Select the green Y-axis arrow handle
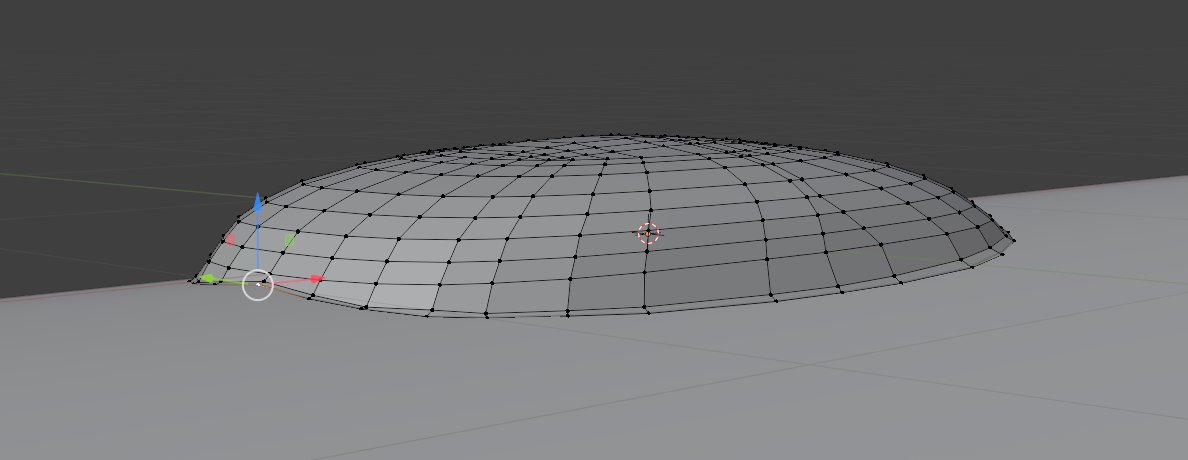Image resolution: width=1188 pixels, height=460 pixels. coord(208,278)
